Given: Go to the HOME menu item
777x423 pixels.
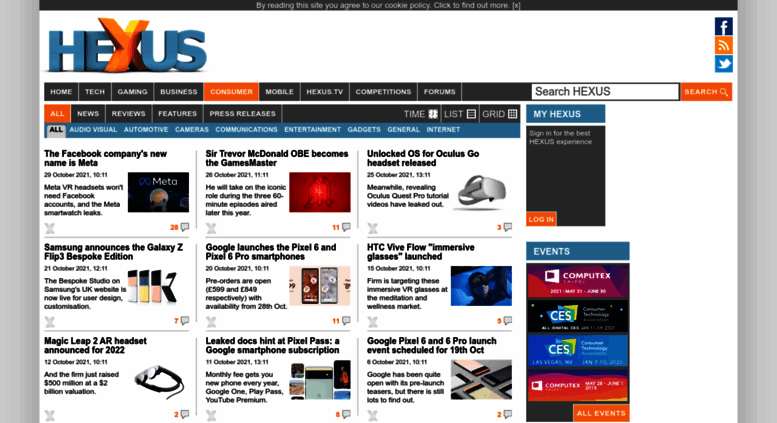Looking at the screenshot, I should (x=61, y=92).
